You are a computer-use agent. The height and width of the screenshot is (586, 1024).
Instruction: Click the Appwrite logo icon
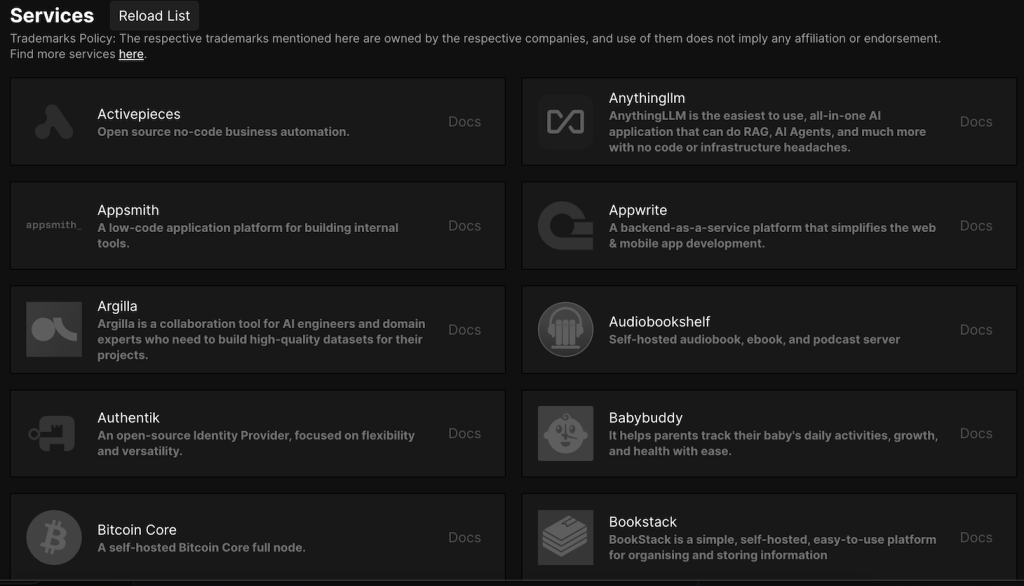click(565, 225)
